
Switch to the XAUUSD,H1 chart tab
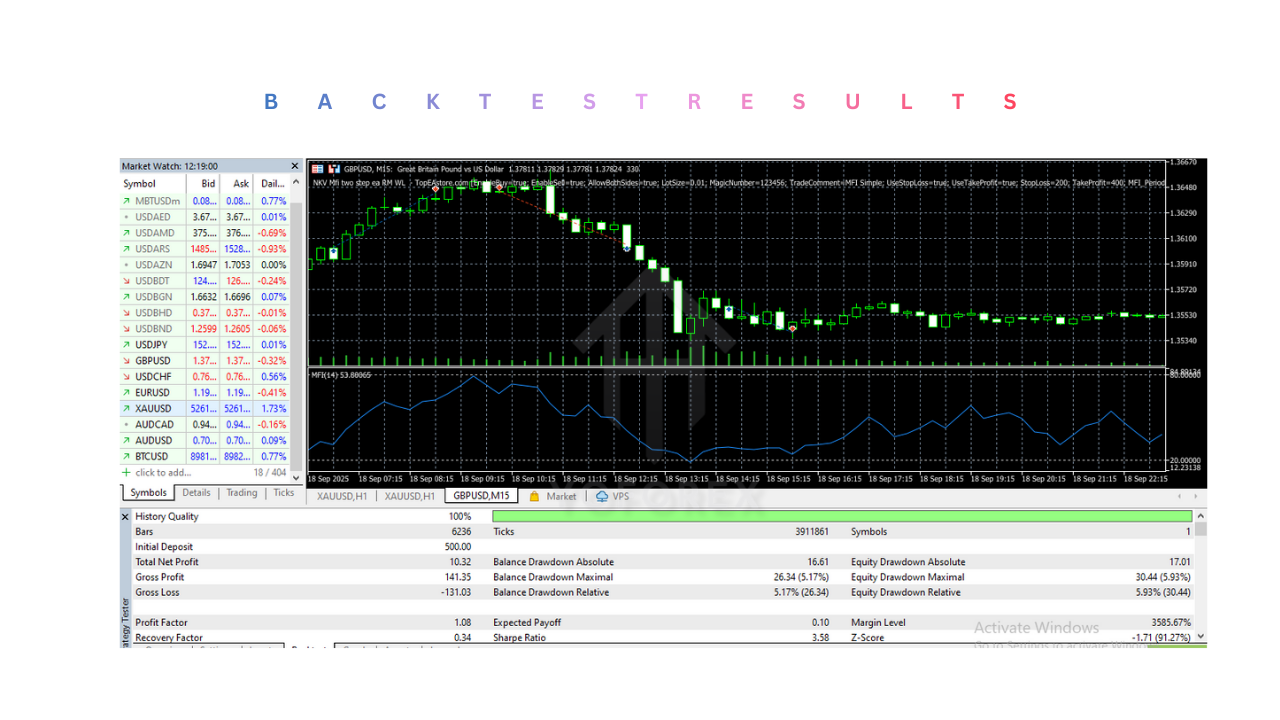pos(341,495)
